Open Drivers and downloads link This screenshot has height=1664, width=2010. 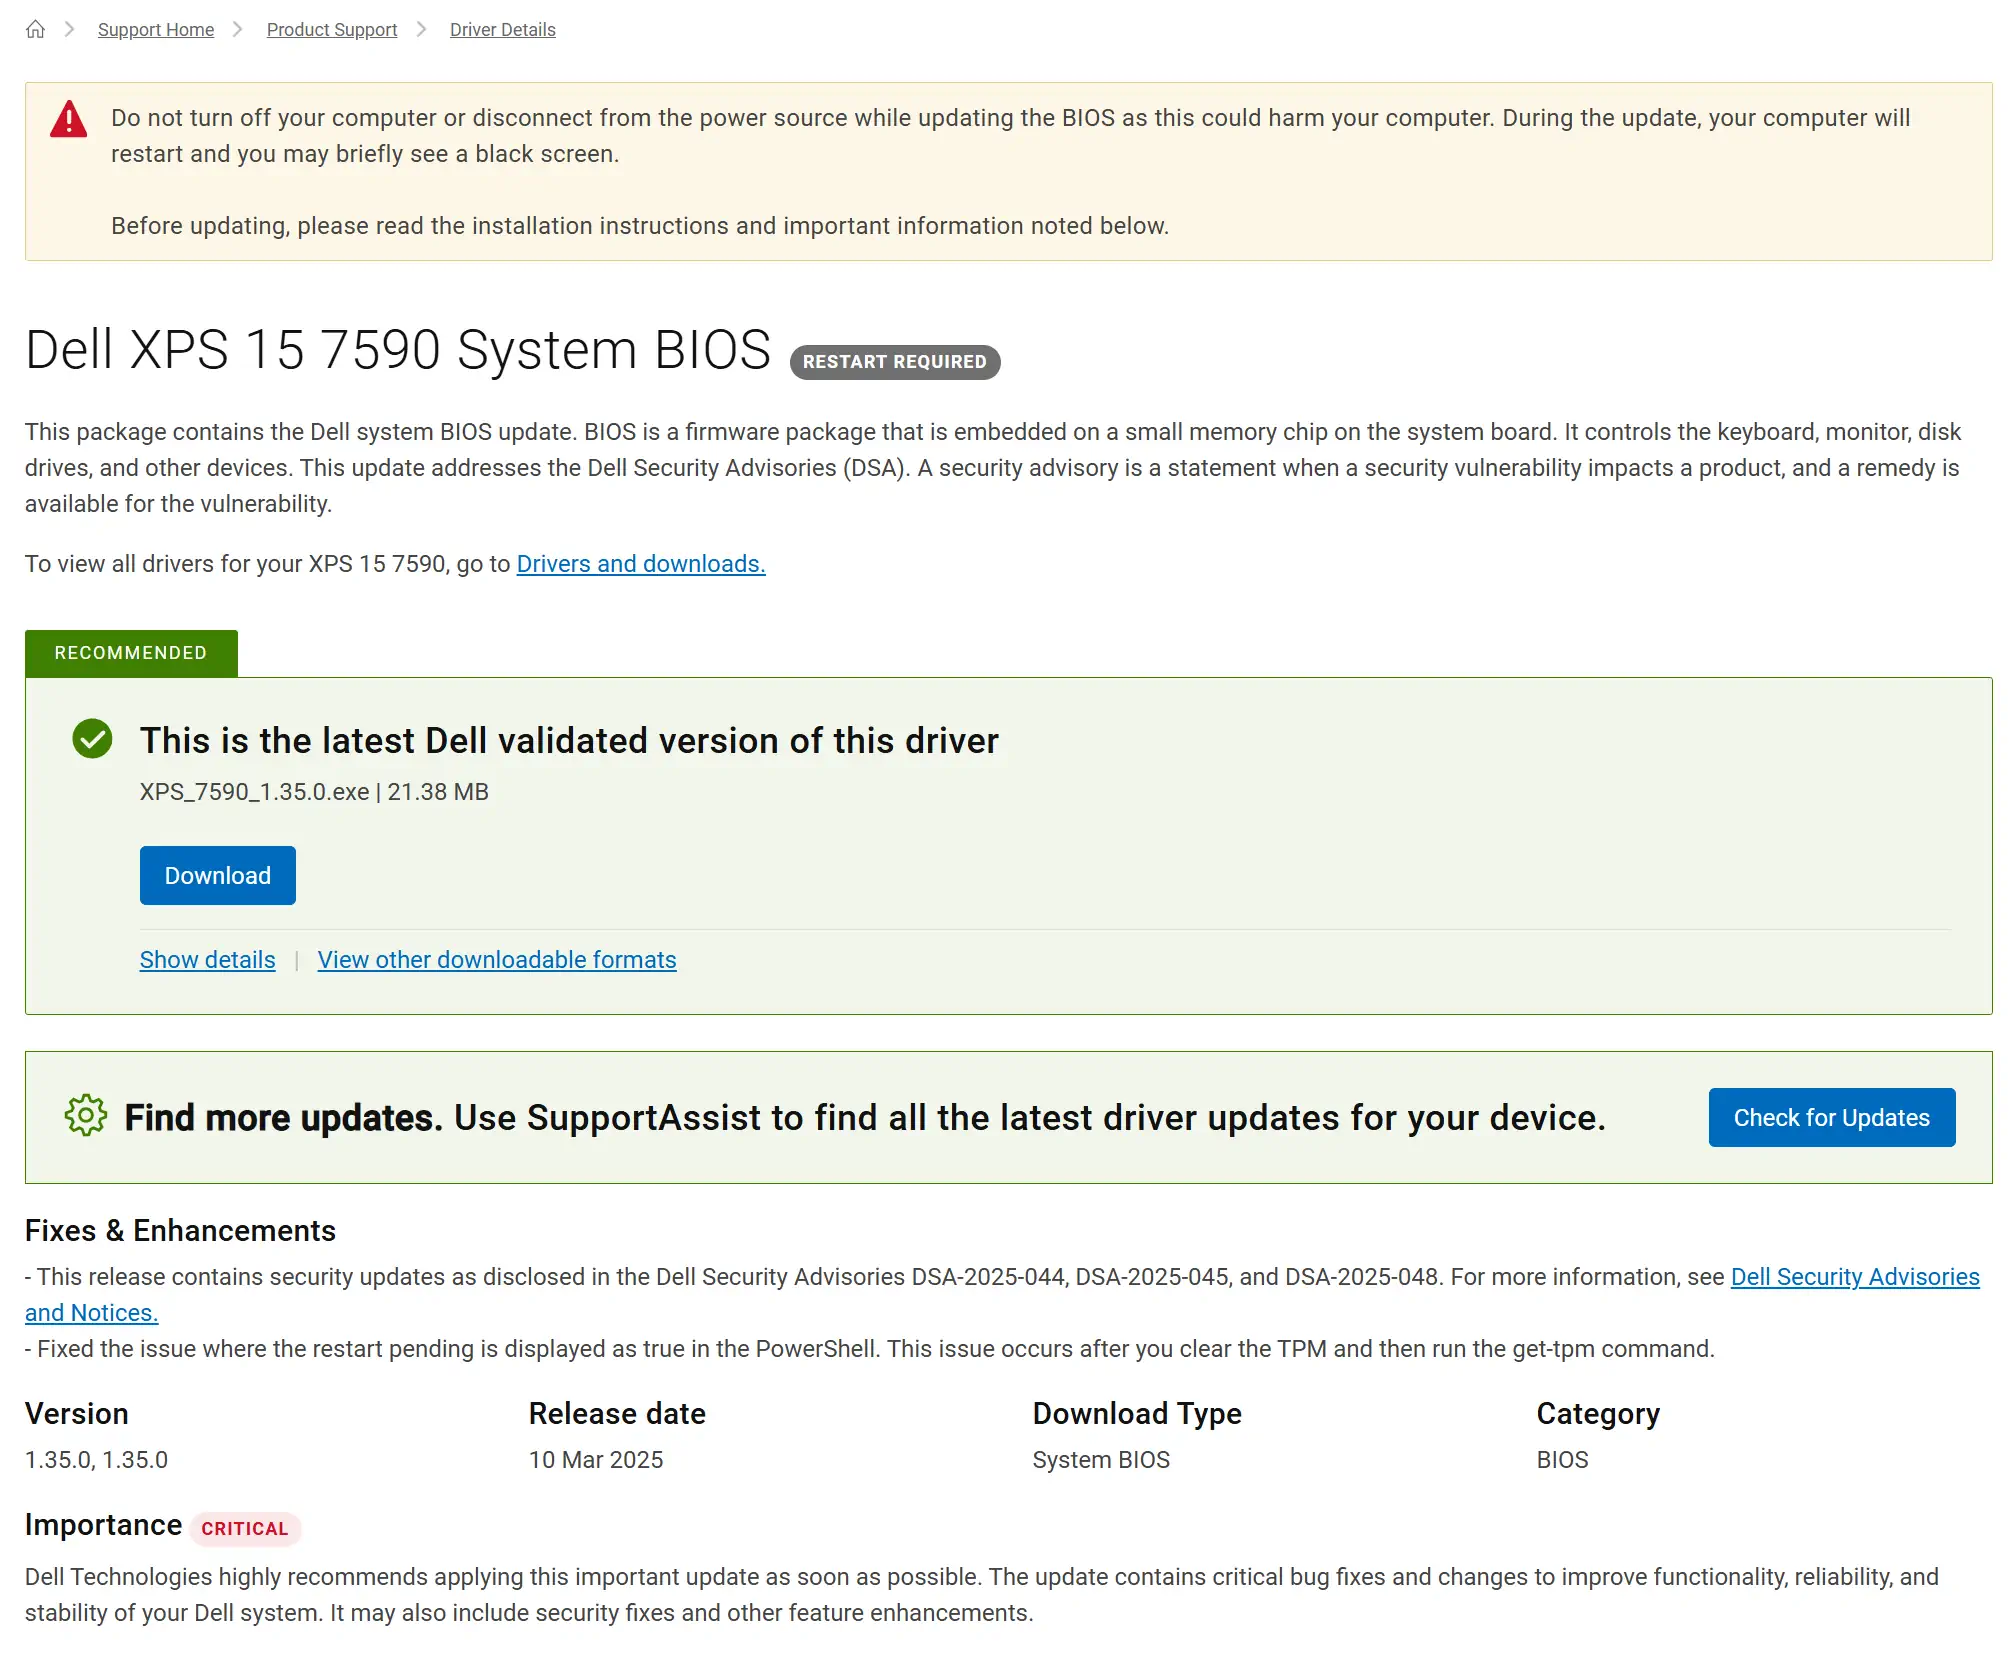640,564
